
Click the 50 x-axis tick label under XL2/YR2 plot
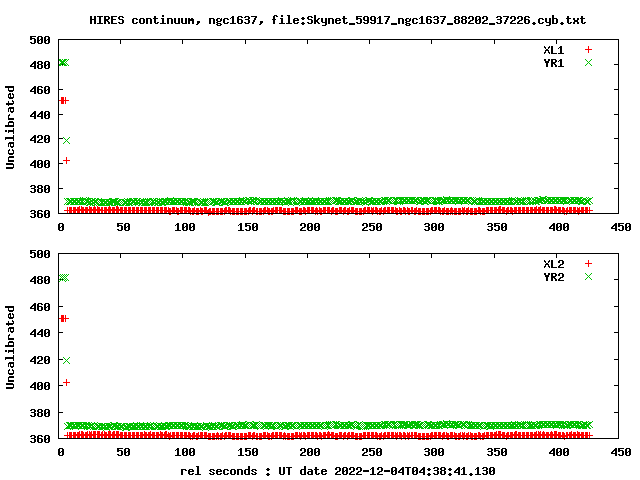point(123,453)
